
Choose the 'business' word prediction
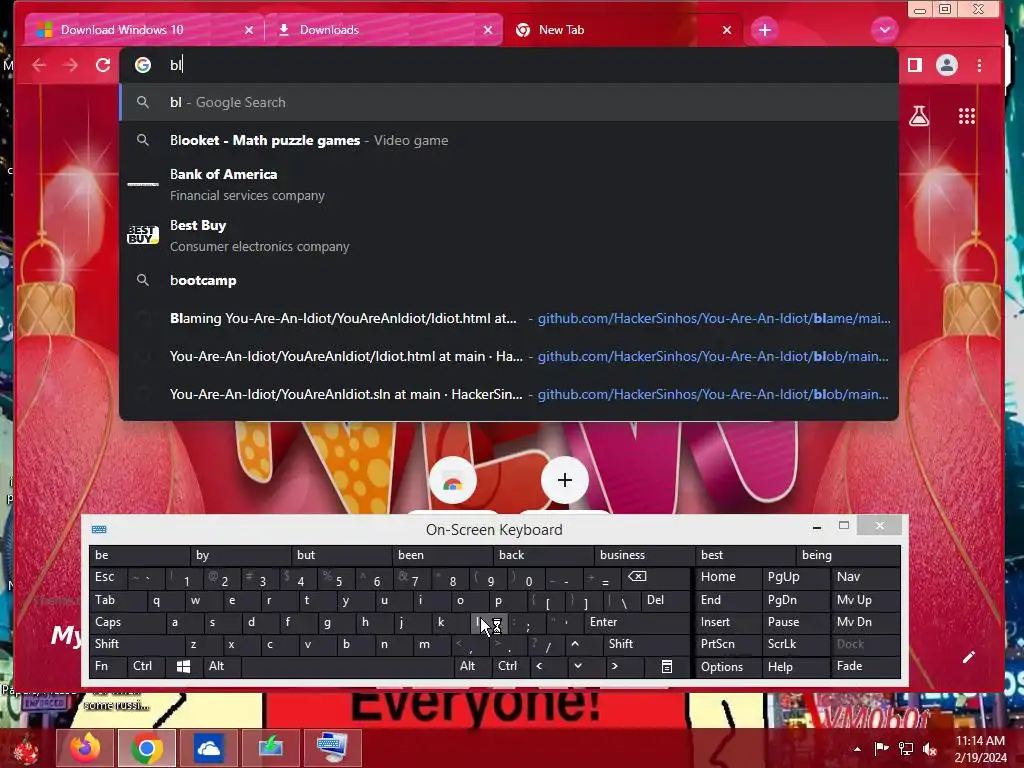point(645,555)
